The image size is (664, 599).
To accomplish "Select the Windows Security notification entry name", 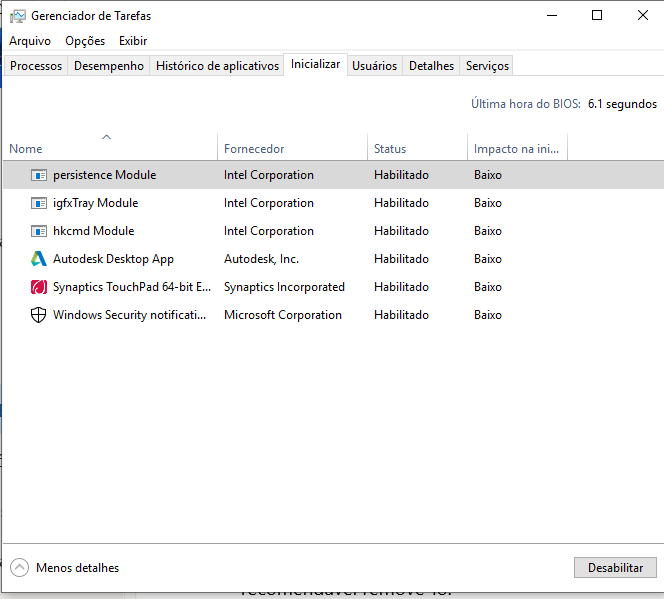I will 130,315.
